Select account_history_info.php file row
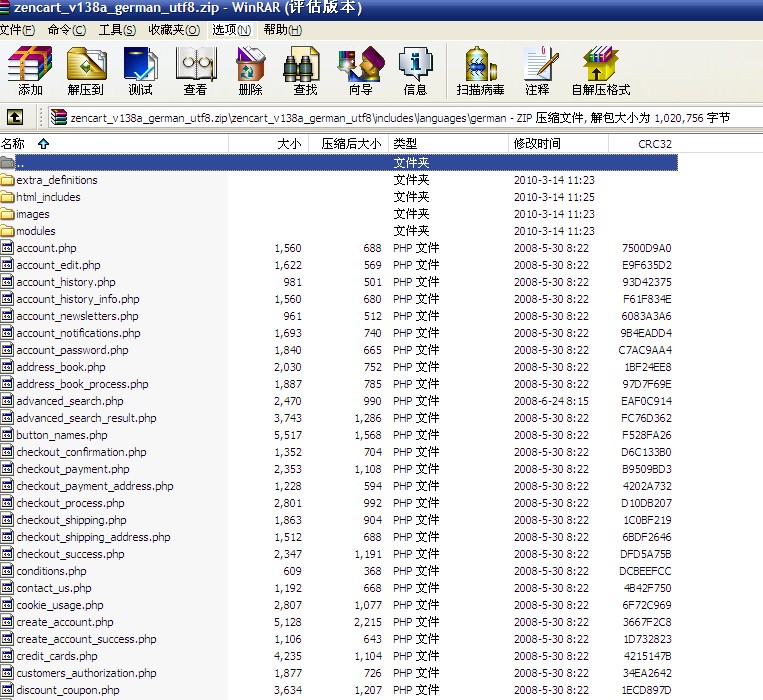 339,299
